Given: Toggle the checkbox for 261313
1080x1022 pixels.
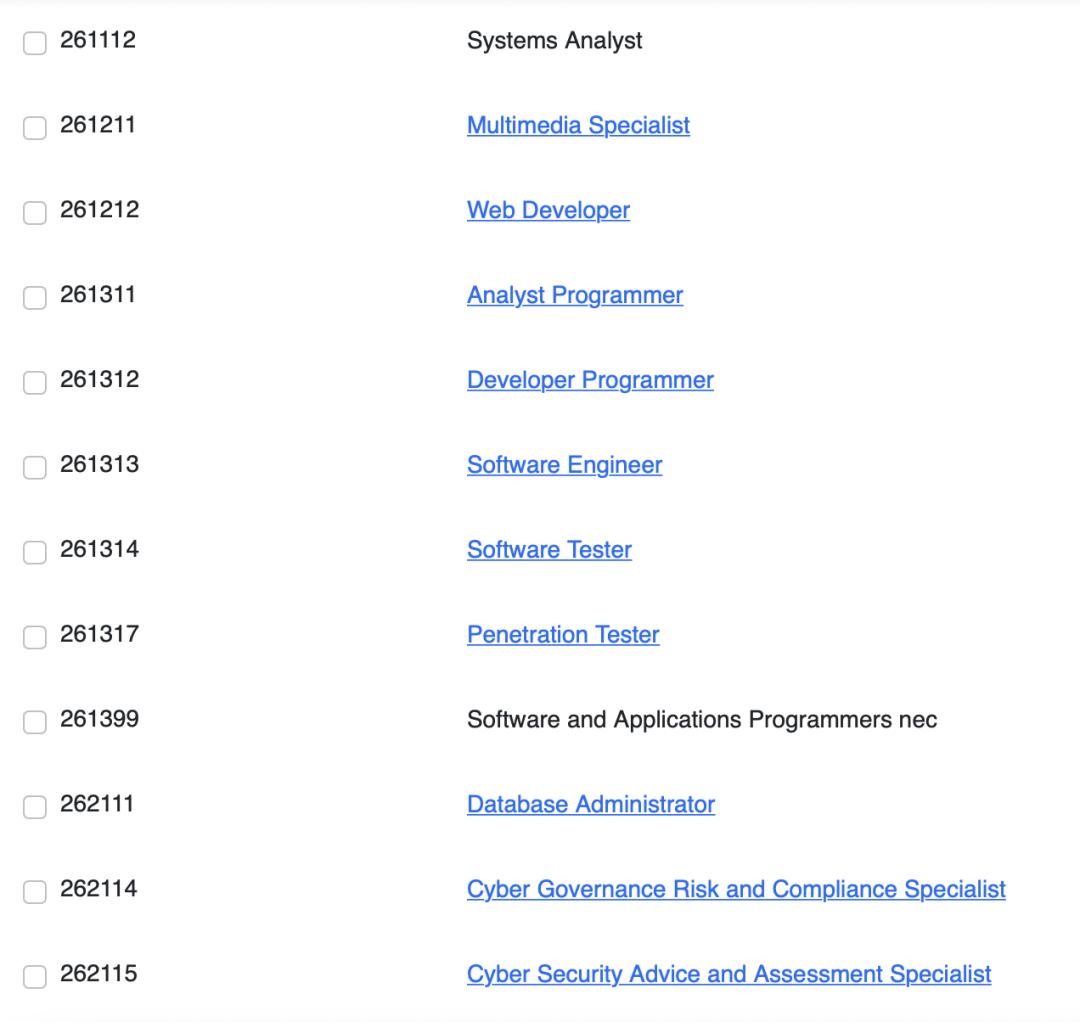Looking at the screenshot, I should (x=35, y=468).
